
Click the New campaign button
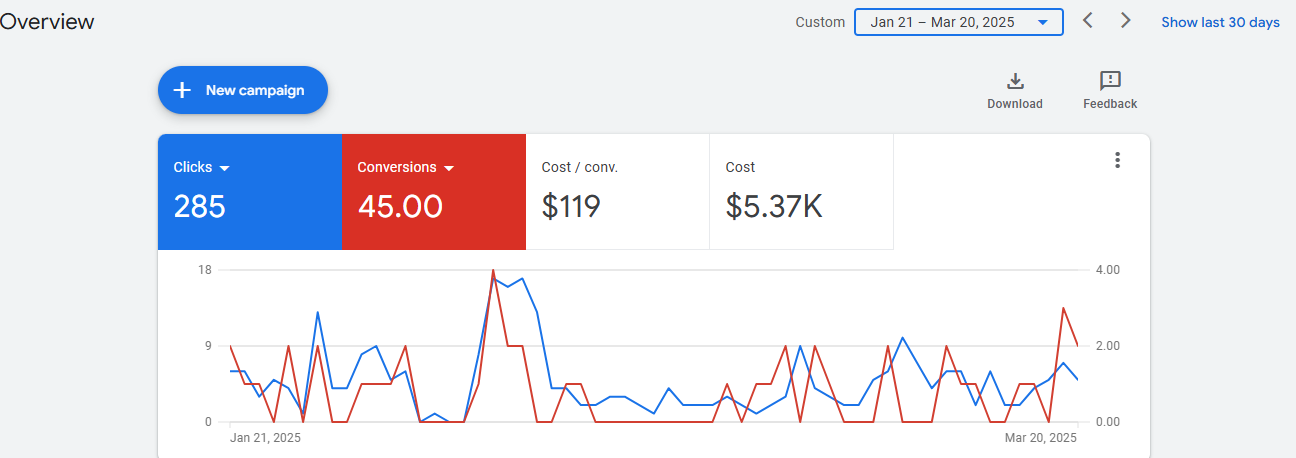pyautogui.click(x=243, y=90)
